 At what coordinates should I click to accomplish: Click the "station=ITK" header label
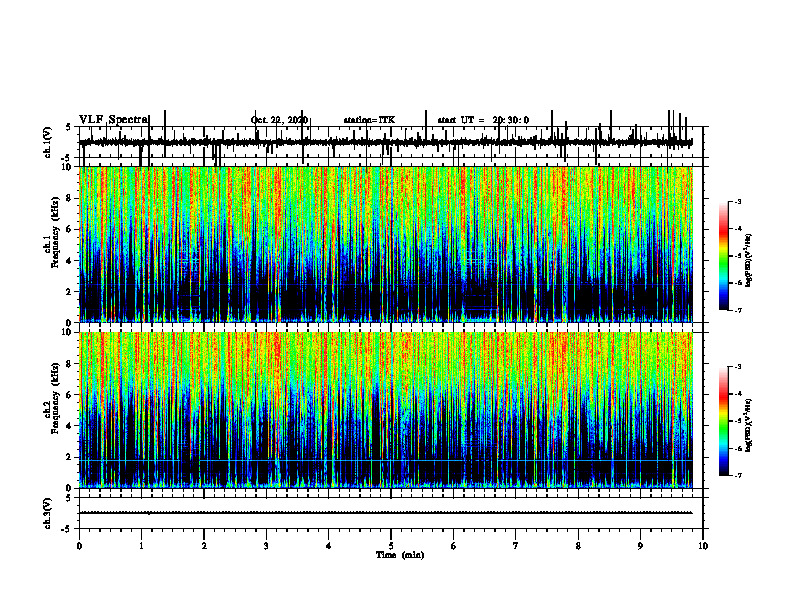[x=369, y=120]
